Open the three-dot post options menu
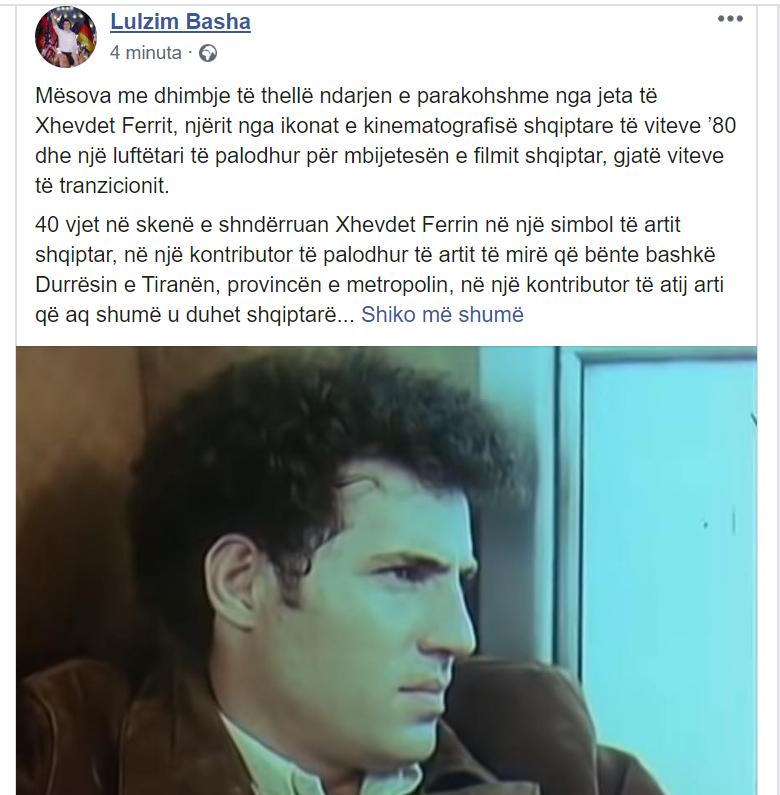Screen dimensions: 780x795 pyautogui.click(x=730, y=19)
